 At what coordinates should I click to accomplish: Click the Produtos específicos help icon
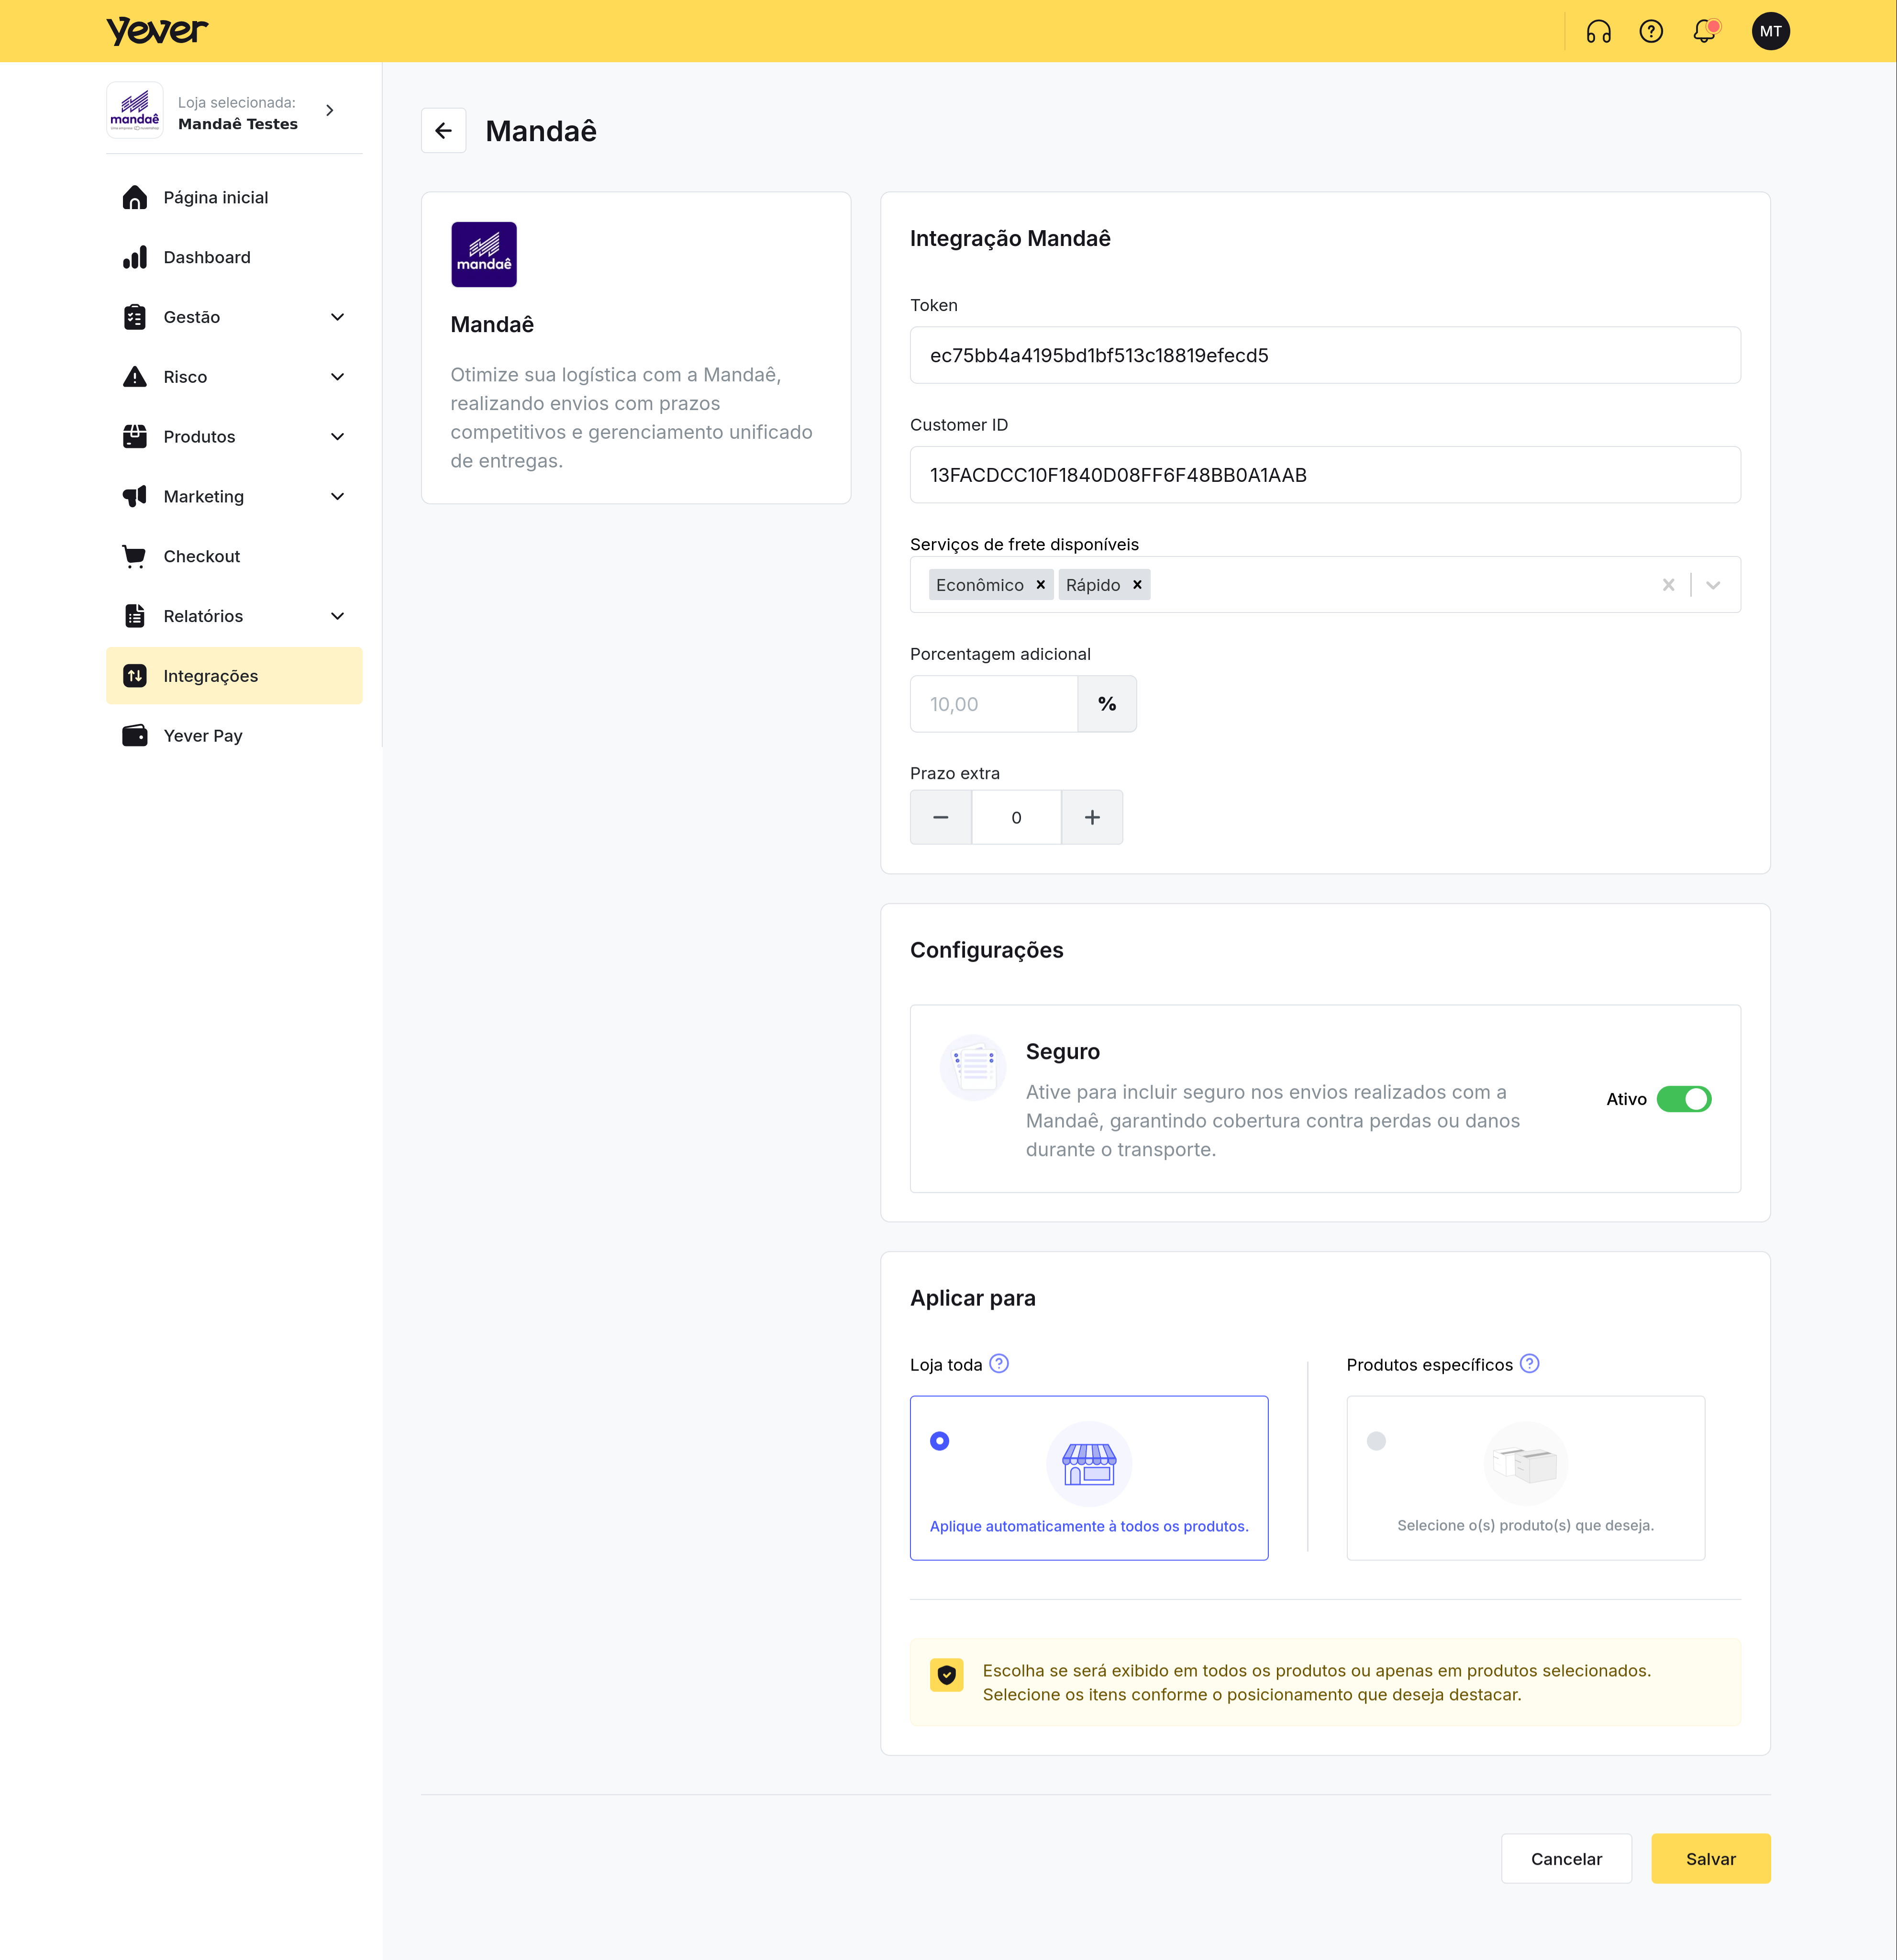coord(1529,1364)
